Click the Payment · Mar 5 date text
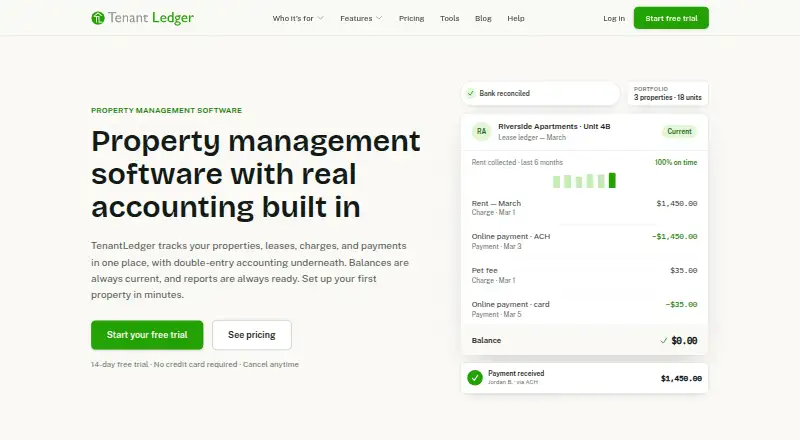 click(x=496, y=314)
